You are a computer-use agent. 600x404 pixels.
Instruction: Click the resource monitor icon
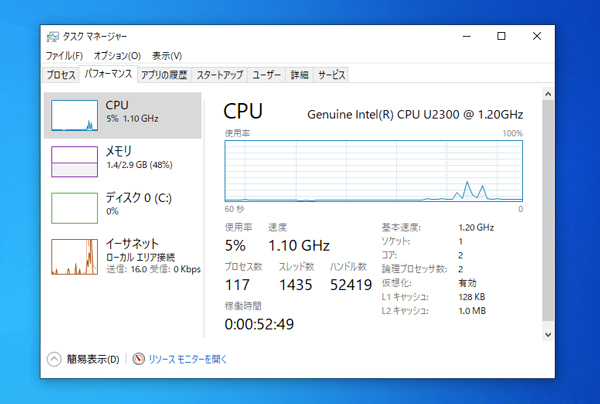tap(139, 359)
